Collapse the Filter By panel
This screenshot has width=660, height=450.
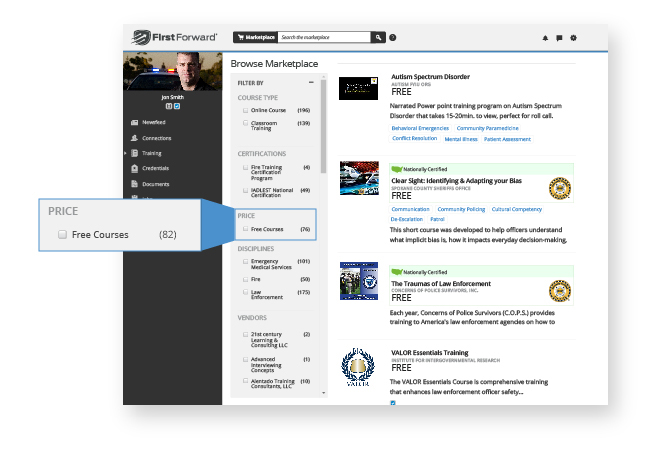(x=311, y=83)
